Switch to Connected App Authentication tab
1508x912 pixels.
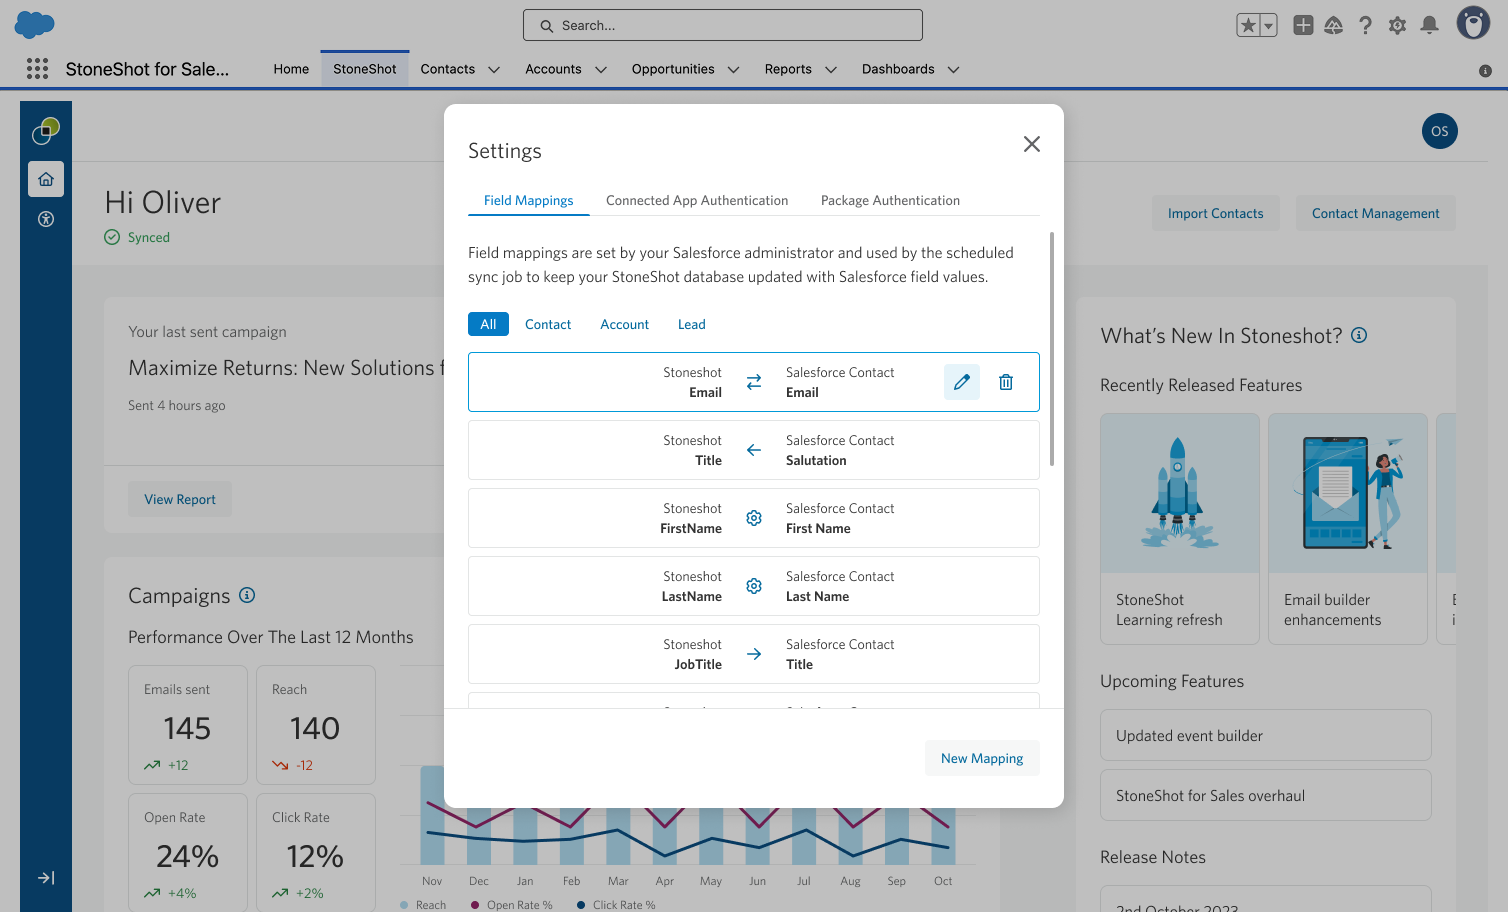[697, 200]
